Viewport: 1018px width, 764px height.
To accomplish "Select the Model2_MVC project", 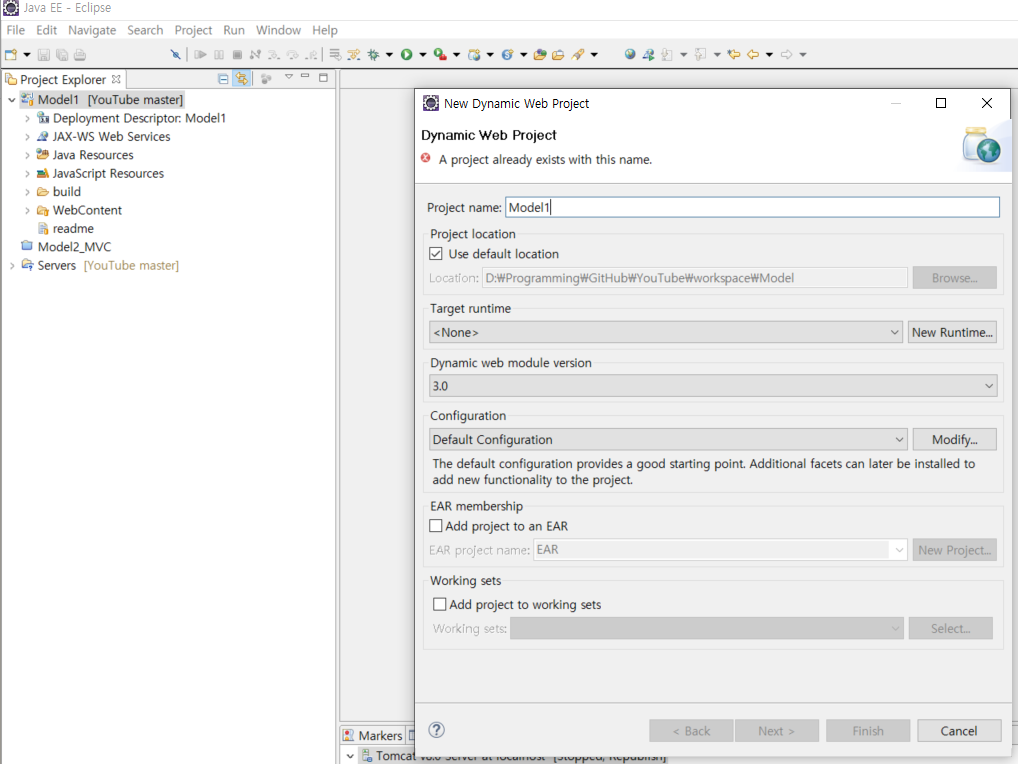I will point(74,247).
